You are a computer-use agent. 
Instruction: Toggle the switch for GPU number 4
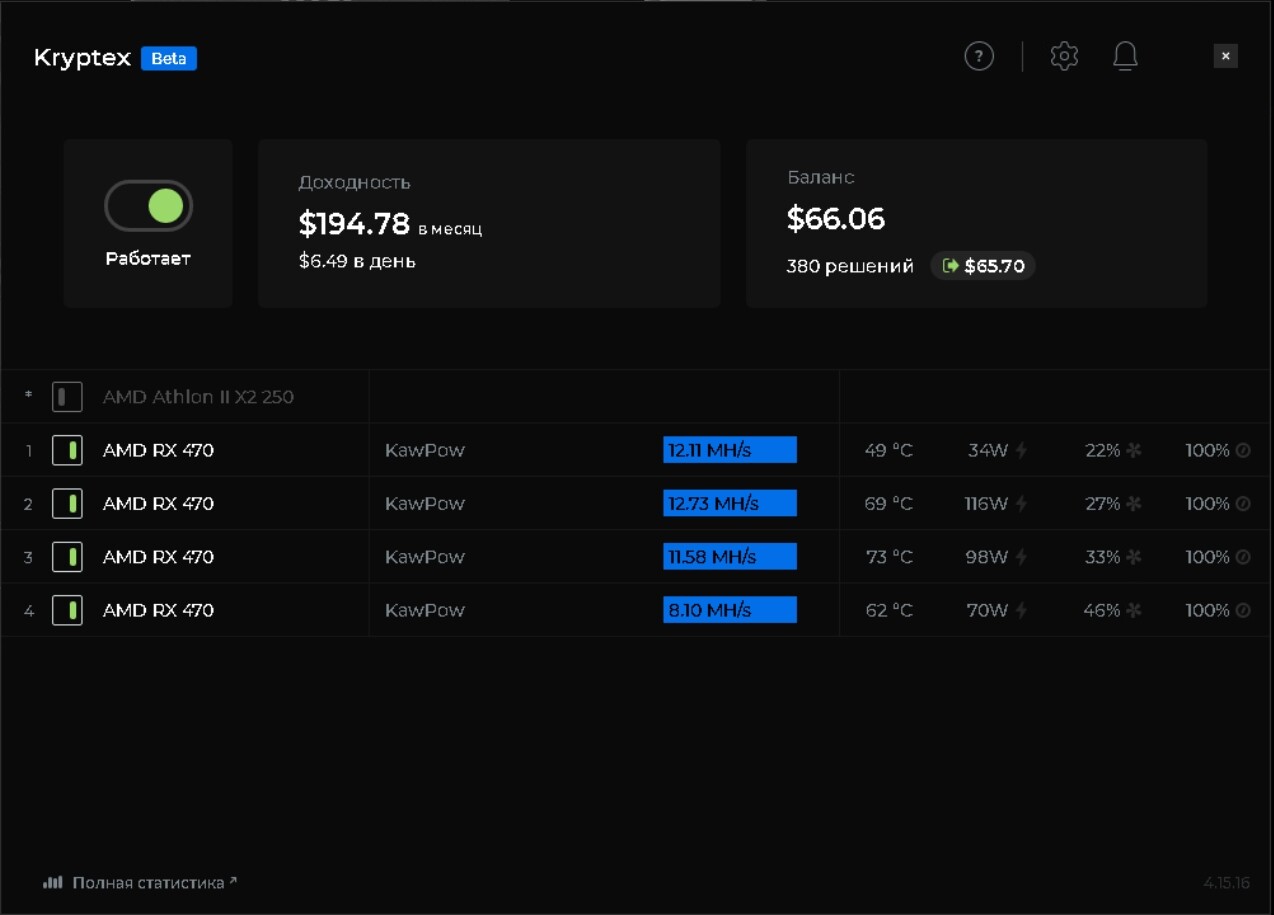pos(67,610)
